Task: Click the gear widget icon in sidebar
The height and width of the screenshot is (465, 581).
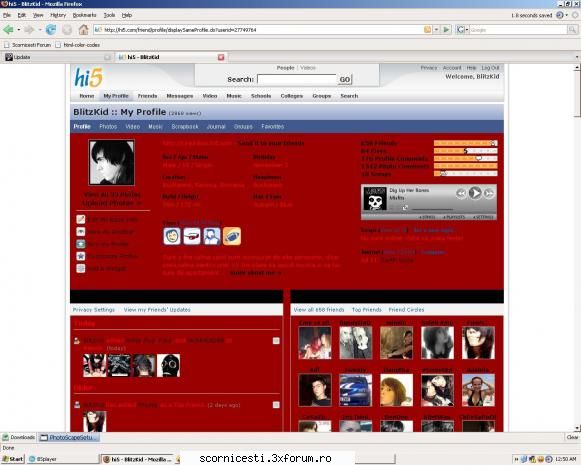Action: point(81,268)
